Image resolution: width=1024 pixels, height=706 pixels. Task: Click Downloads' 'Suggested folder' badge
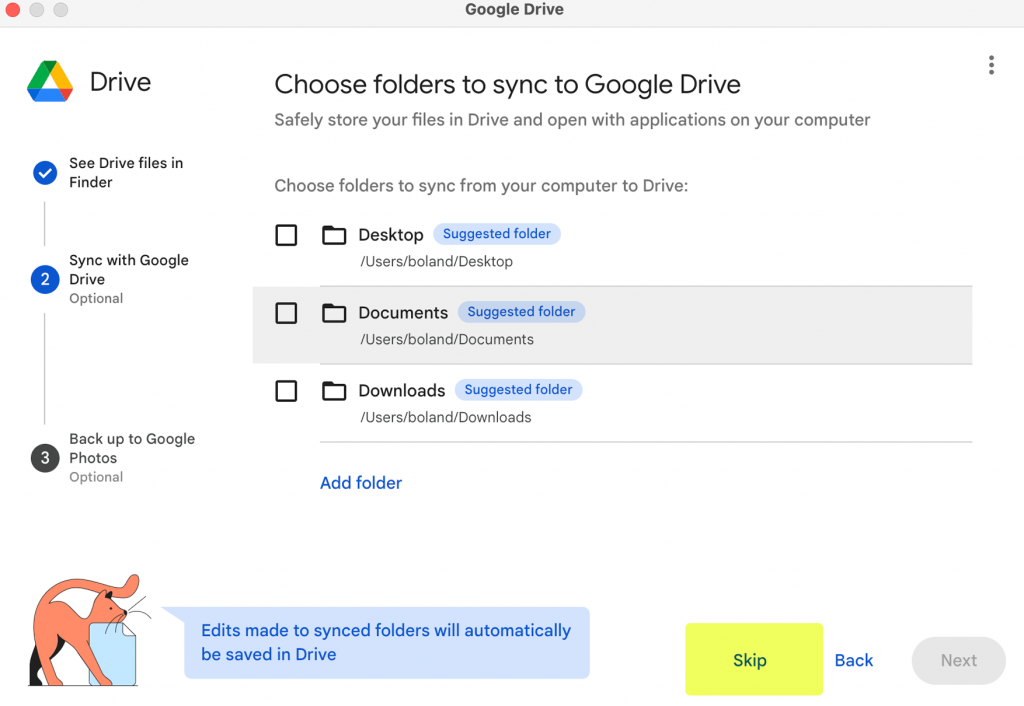pos(519,389)
